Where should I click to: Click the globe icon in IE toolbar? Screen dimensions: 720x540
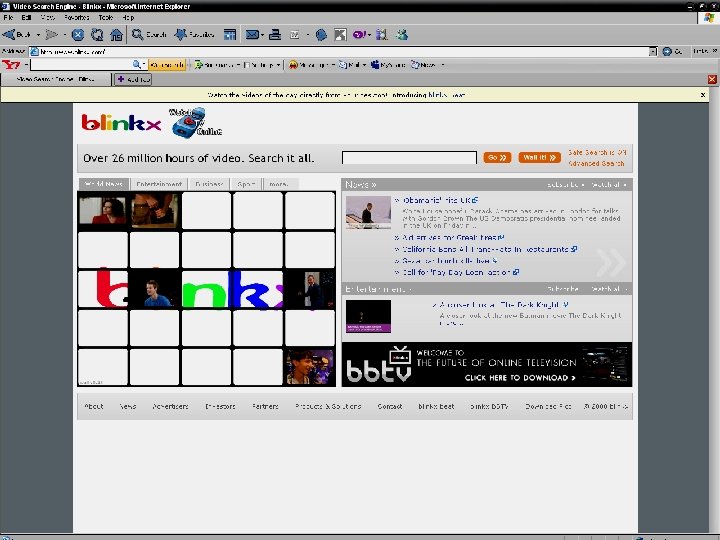pyautogui.click(x=321, y=34)
